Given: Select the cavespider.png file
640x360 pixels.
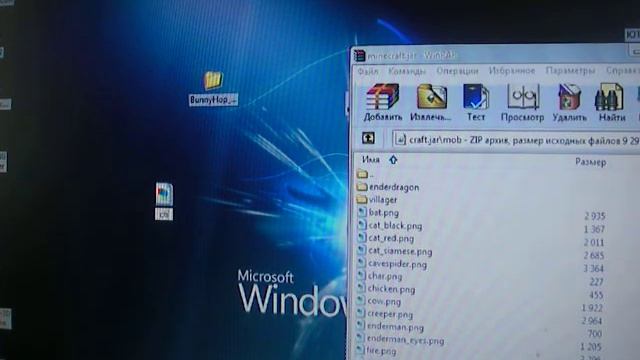Looking at the screenshot, I should (x=392, y=264).
